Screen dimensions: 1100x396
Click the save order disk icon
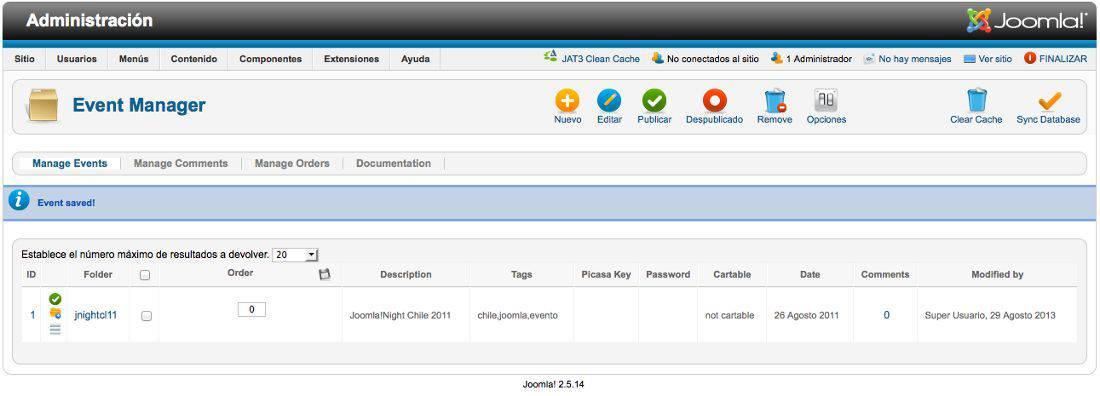point(324,275)
